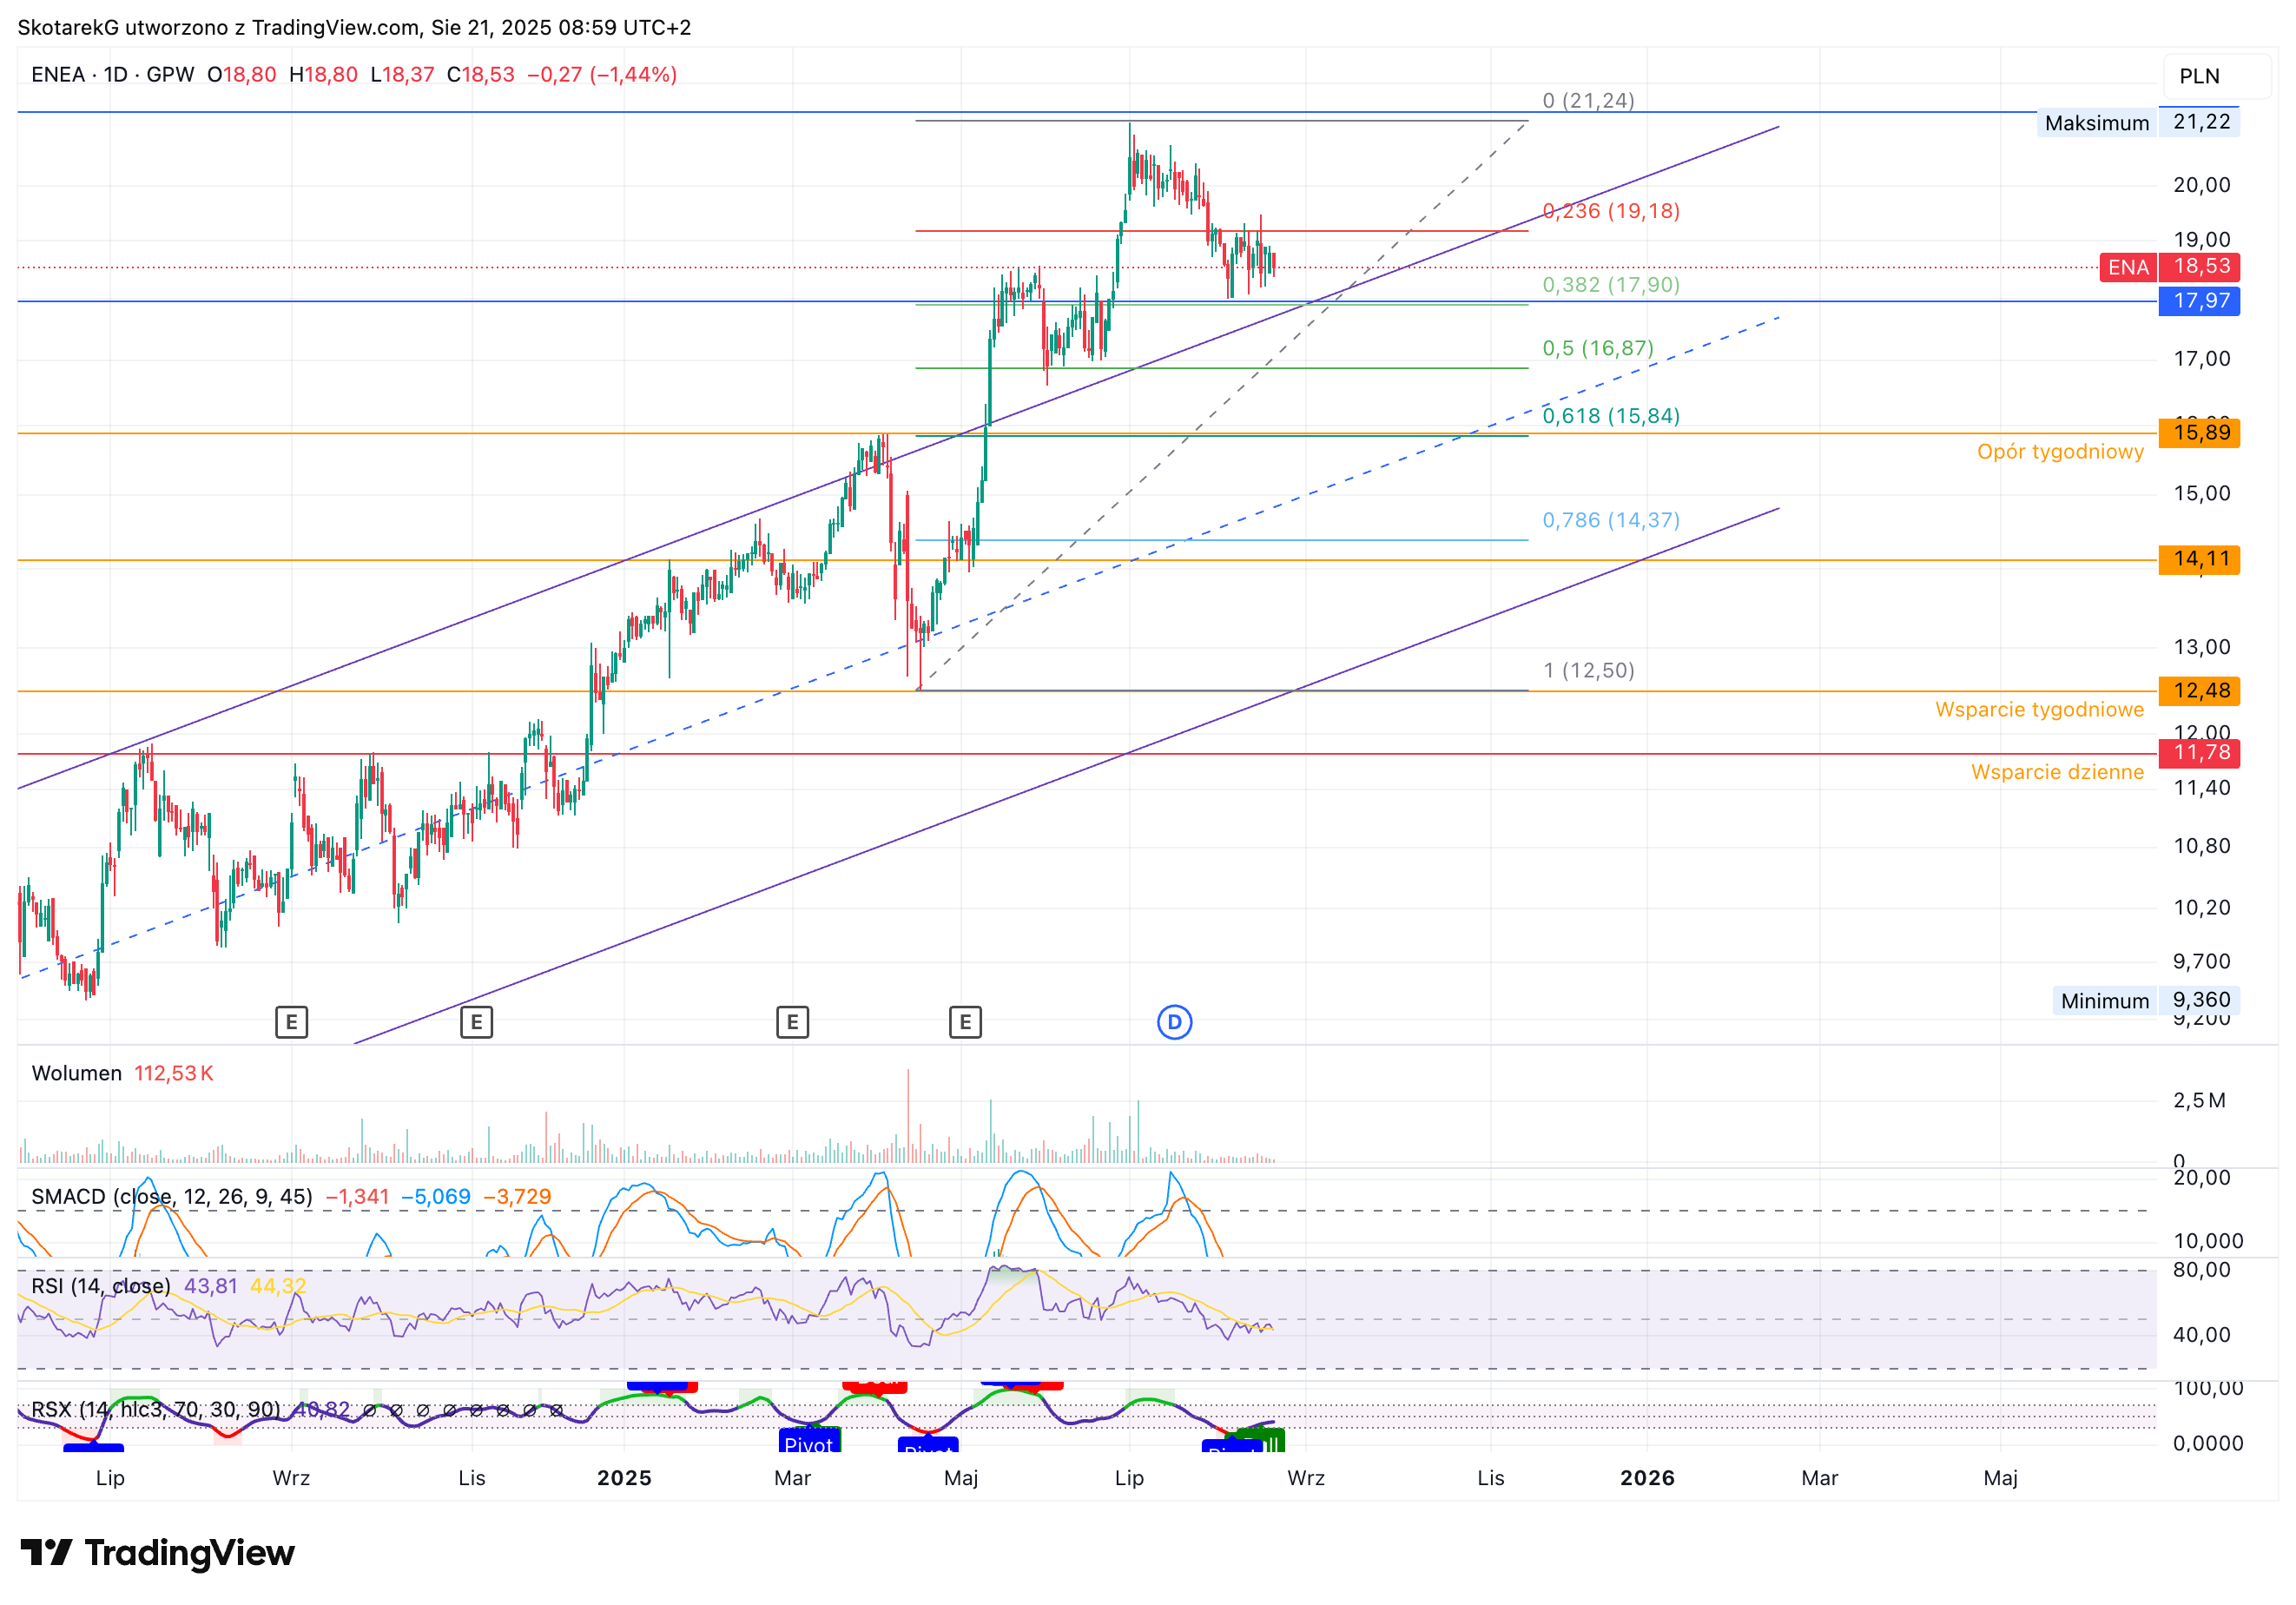The height and width of the screenshot is (1605, 2296).
Task: Click the 2,5 M volume axis label
Action: (2199, 1101)
